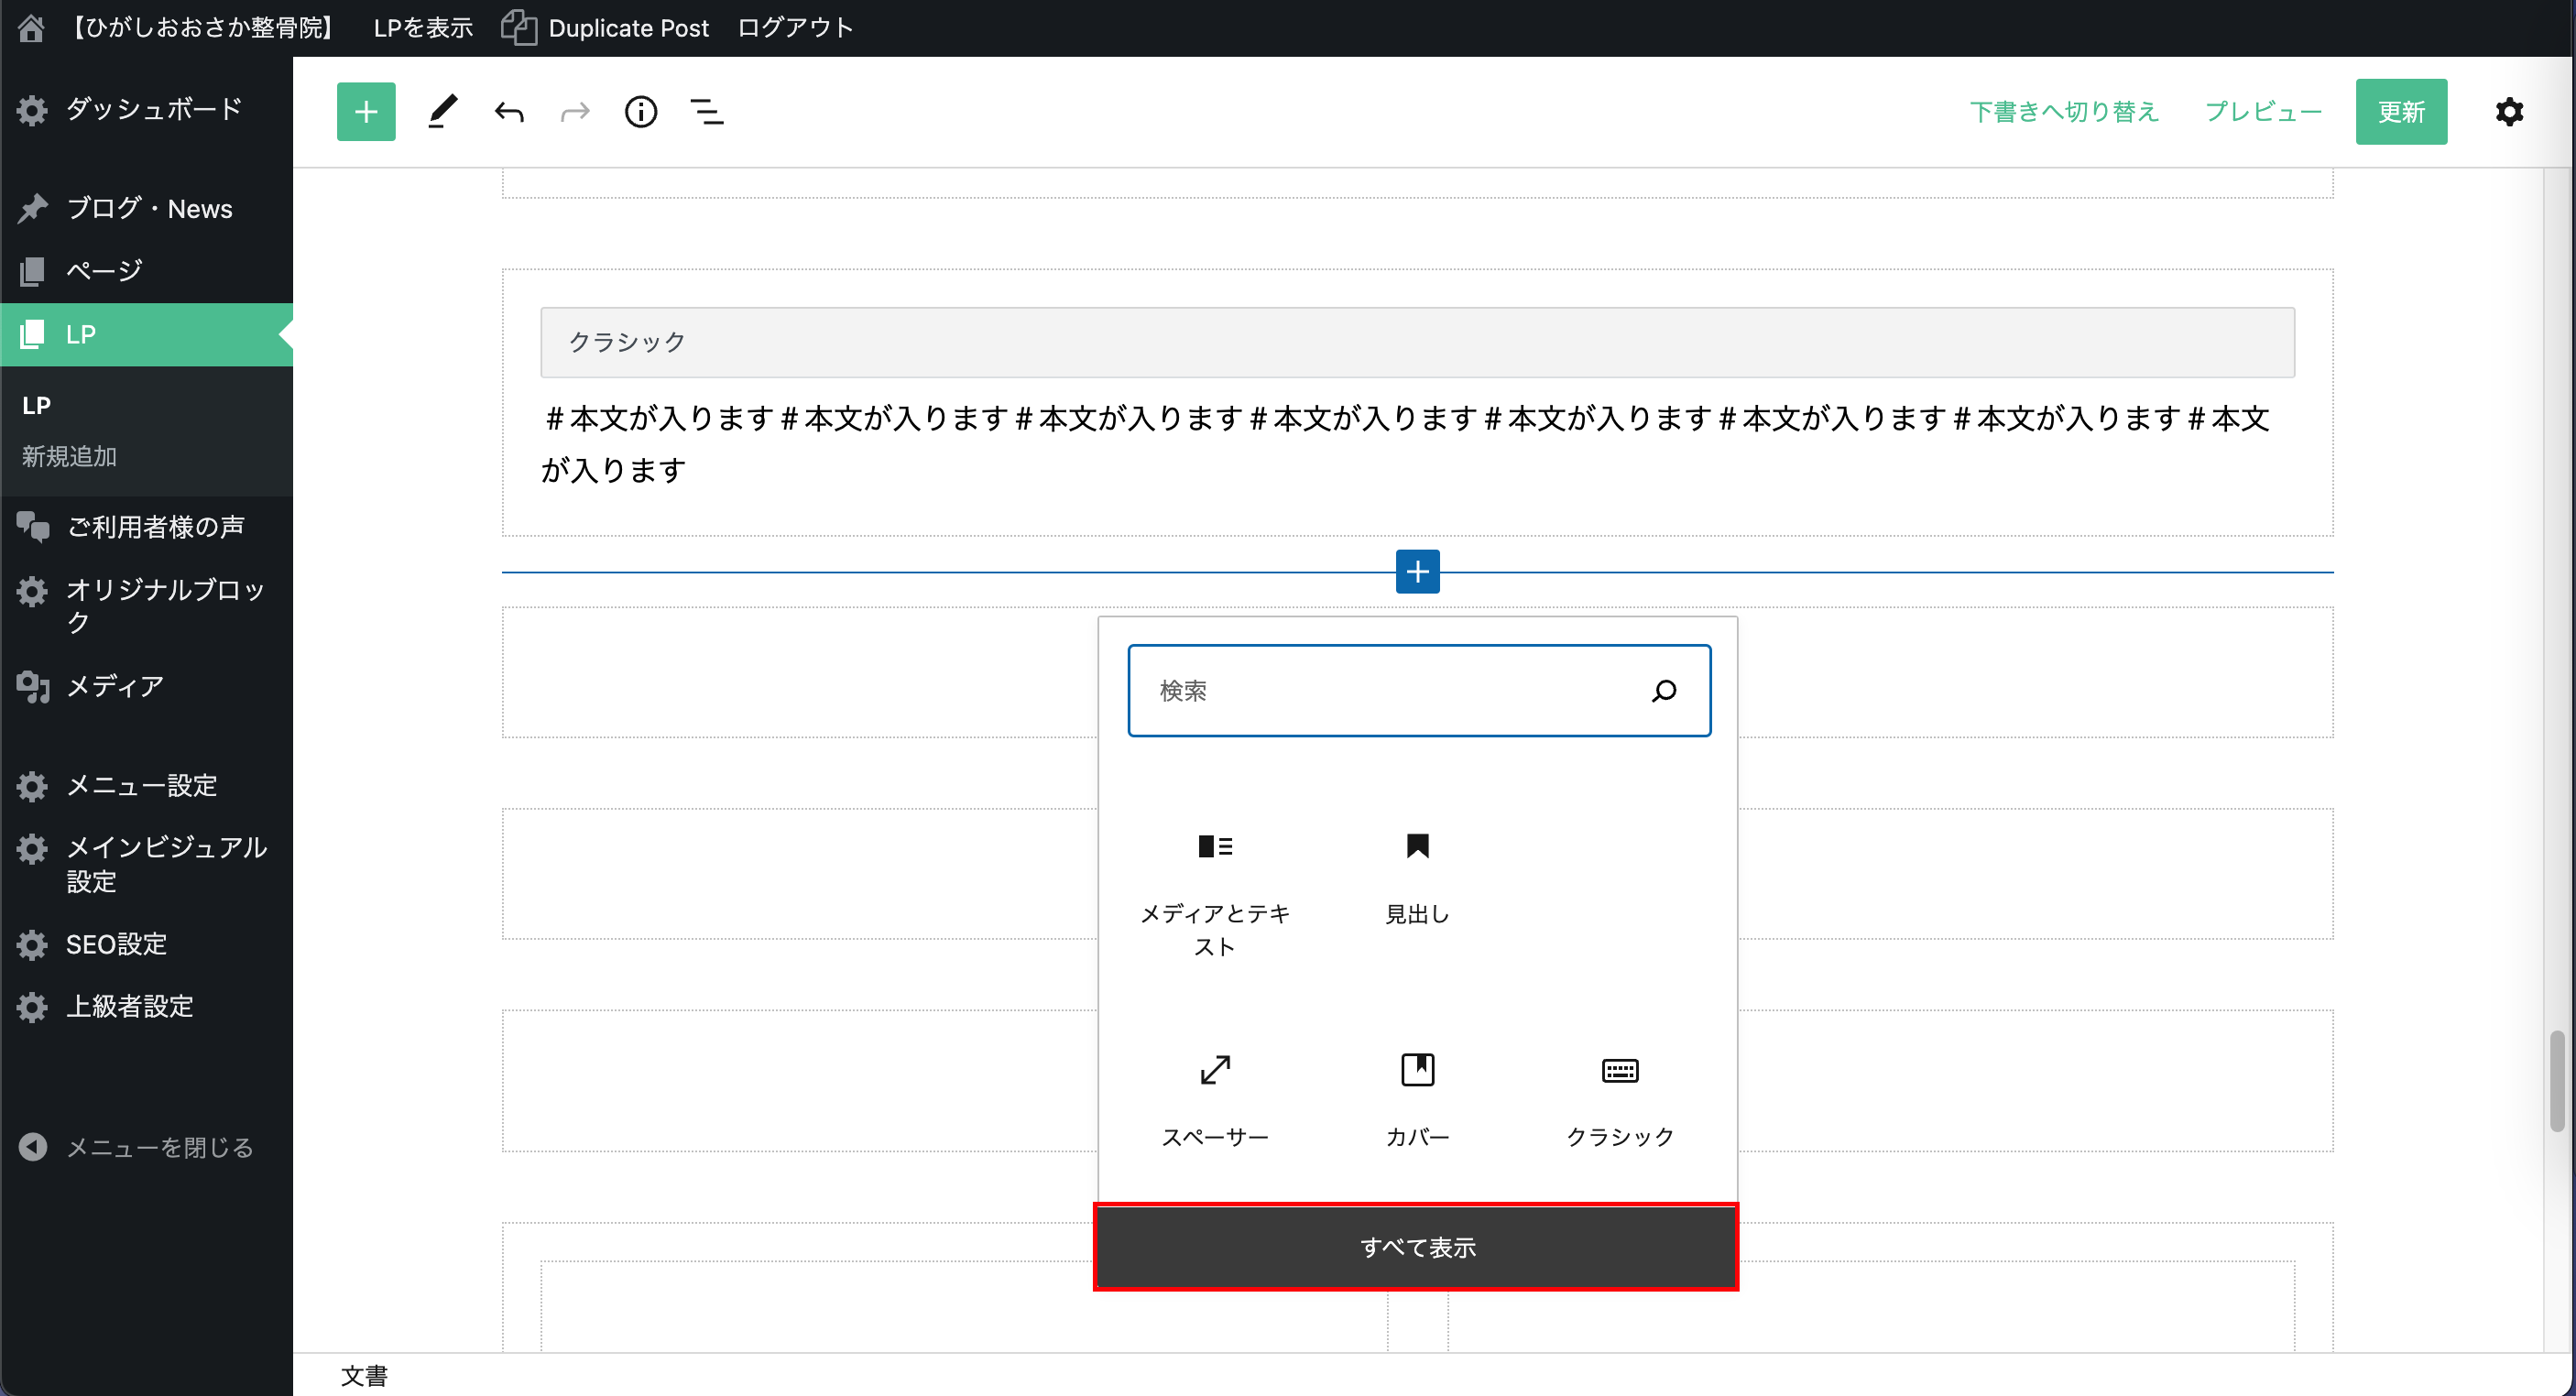Open the block list view icon
This screenshot has width=2576, height=1396.
[707, 112]
